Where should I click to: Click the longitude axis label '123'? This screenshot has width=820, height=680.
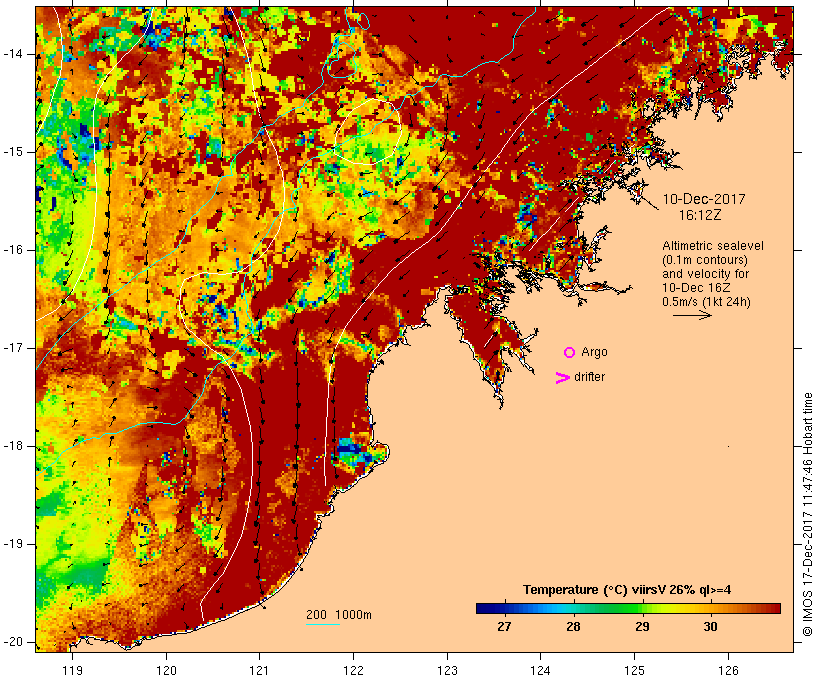[x=447, y=670]
